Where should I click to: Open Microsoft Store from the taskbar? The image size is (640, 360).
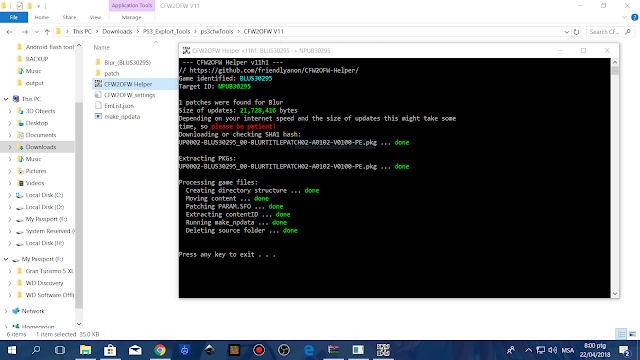(x=110, y=350)
